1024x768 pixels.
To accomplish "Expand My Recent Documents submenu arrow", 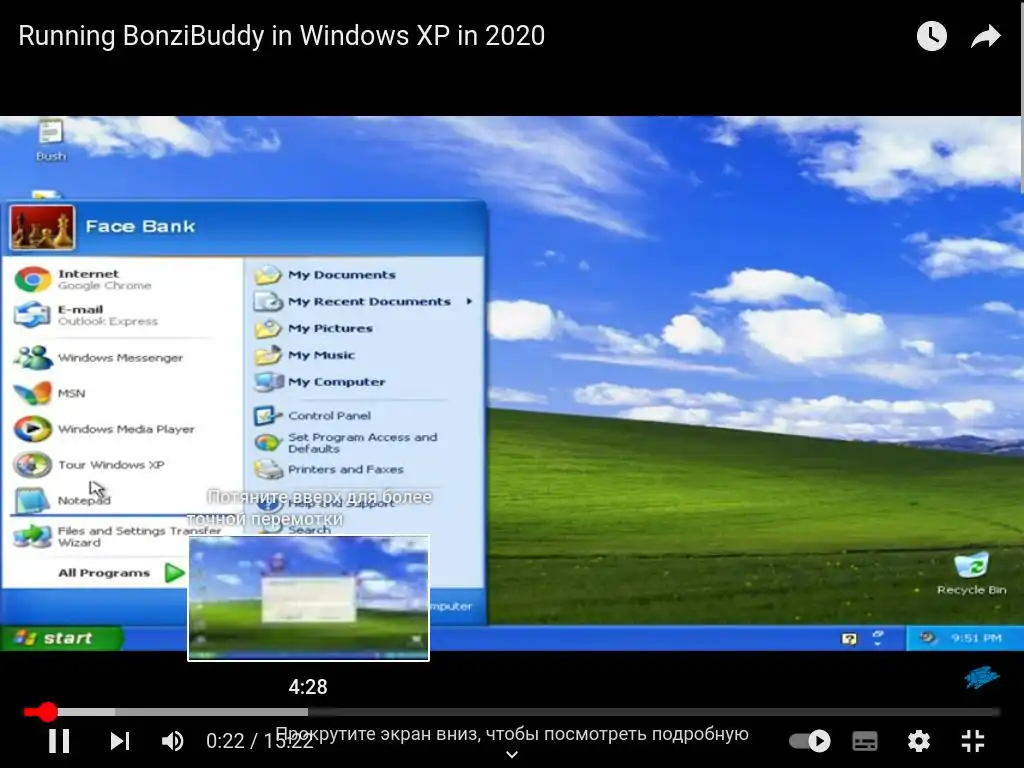I will (x=469, y=302).
